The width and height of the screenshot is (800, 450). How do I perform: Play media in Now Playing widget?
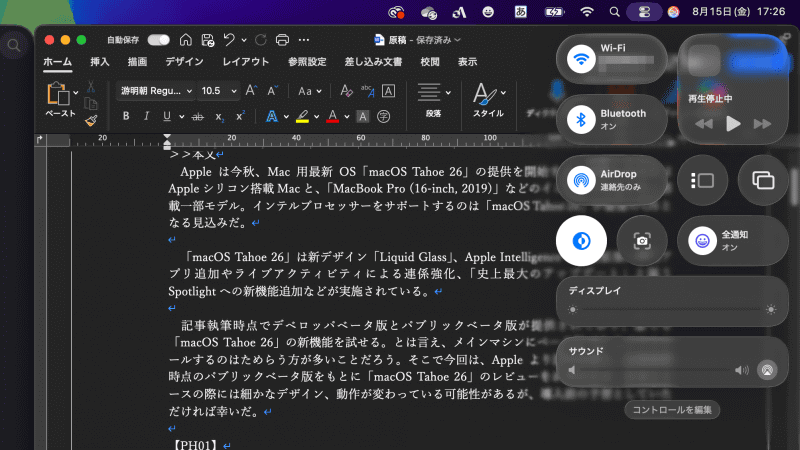pyautogui.click(x=733, y=123)
